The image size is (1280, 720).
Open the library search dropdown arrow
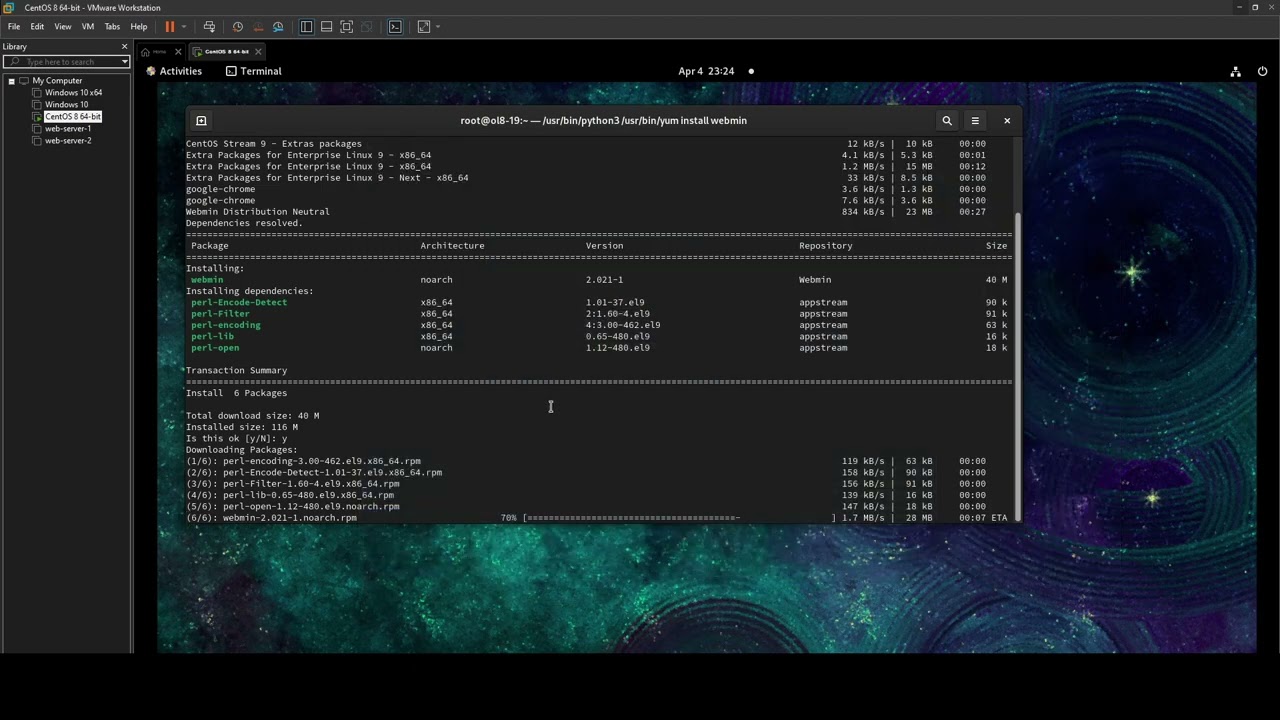(125, 62)
